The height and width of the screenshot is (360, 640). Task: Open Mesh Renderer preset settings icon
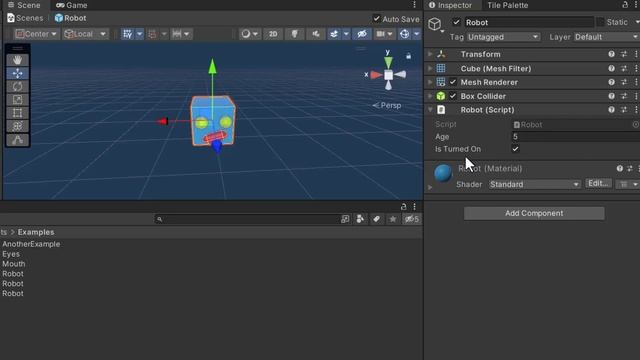point(624,82)
